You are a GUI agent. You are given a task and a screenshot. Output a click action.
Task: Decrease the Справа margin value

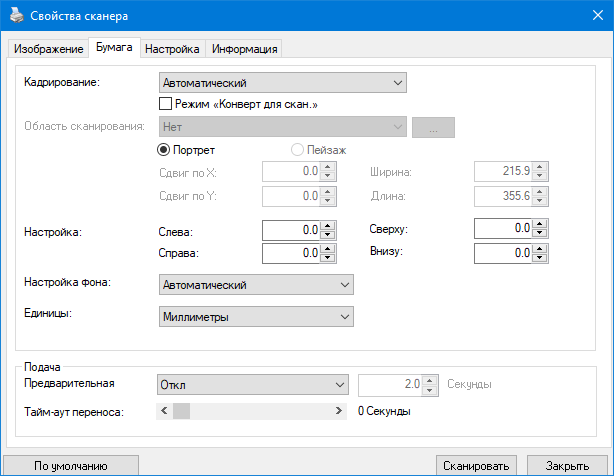point(328,257)
